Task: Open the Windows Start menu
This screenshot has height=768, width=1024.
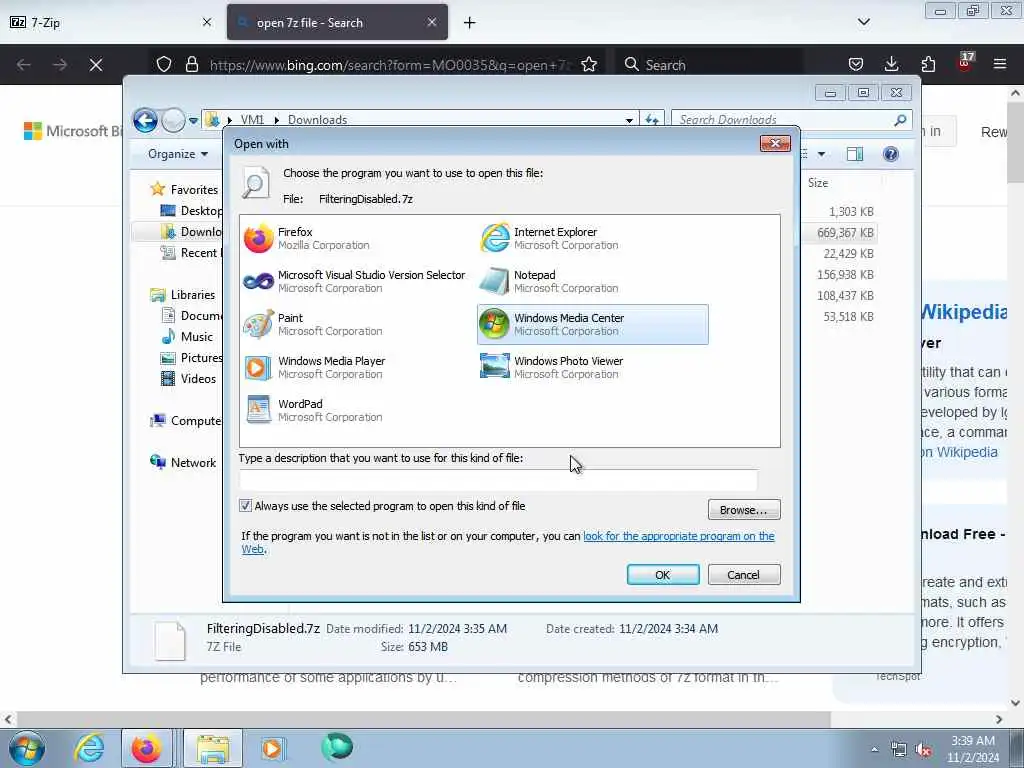Action: click(x=27, y=748)
